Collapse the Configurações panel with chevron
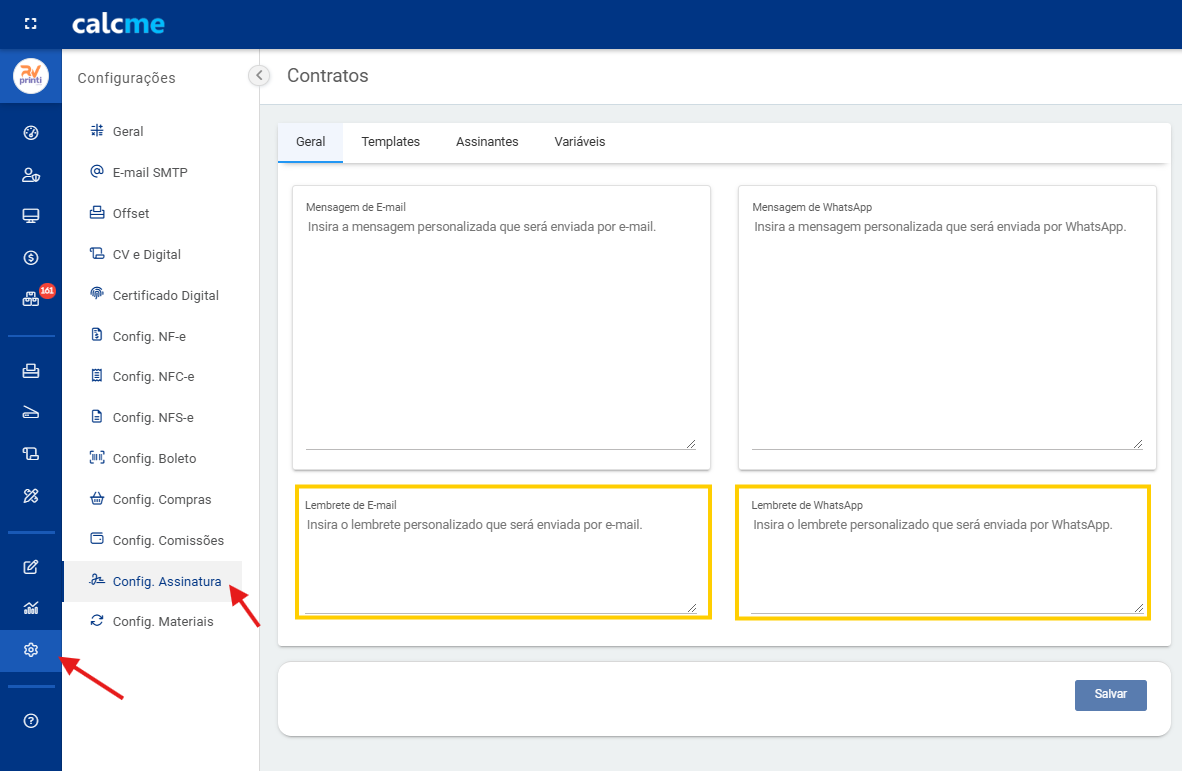 point(259,75)
